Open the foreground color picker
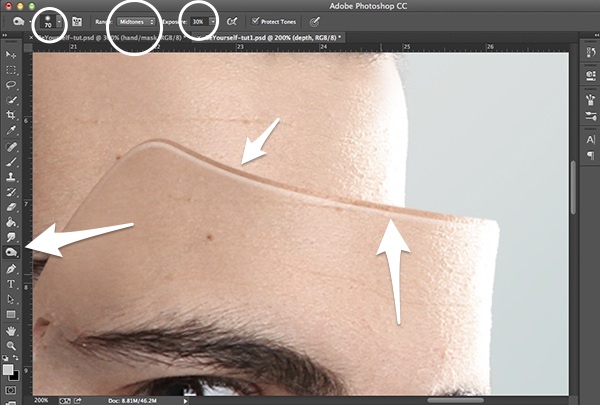The height and width of the screenshot is (405, 600). tap(8, 369)
